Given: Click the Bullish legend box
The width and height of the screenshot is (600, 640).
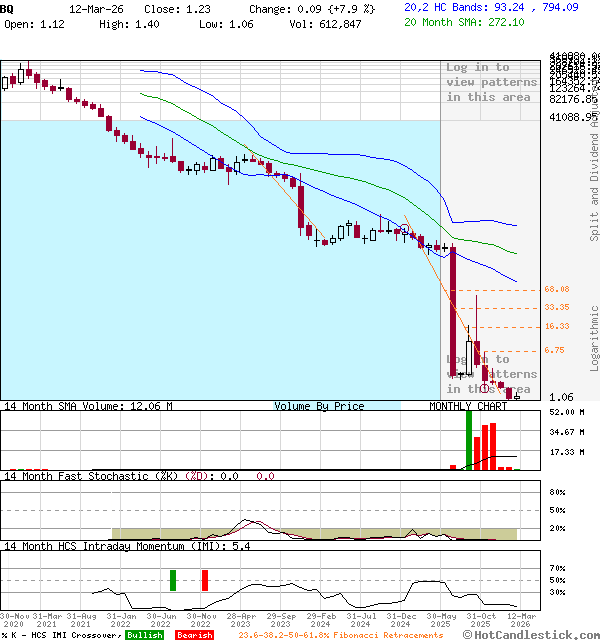Looking at the screenshot, I should point(144,635).
